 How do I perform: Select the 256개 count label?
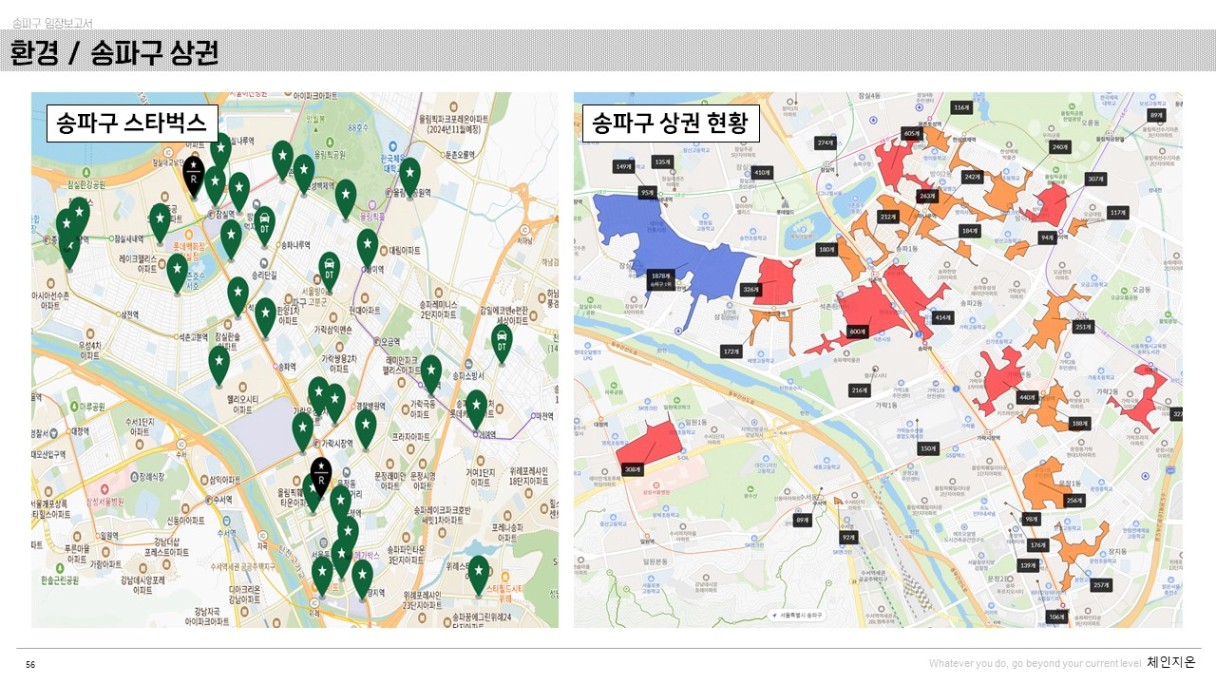[x=1074, y=500]
